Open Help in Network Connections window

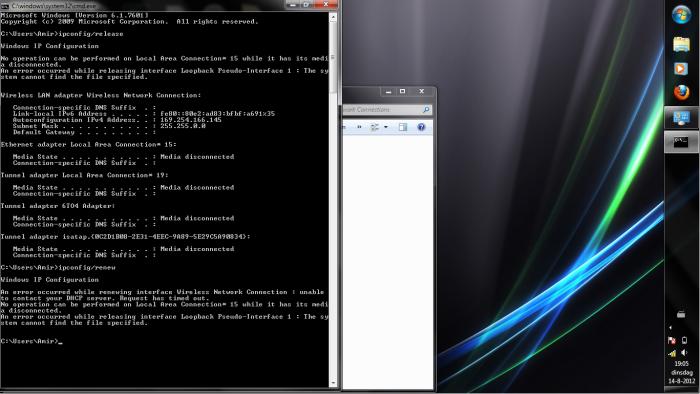click(421, 127)
